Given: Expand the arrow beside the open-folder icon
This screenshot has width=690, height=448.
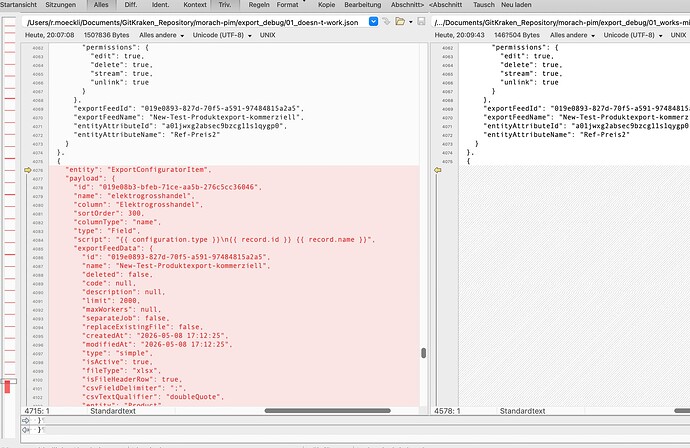Looking at the screenshot, I should (411, 22).
